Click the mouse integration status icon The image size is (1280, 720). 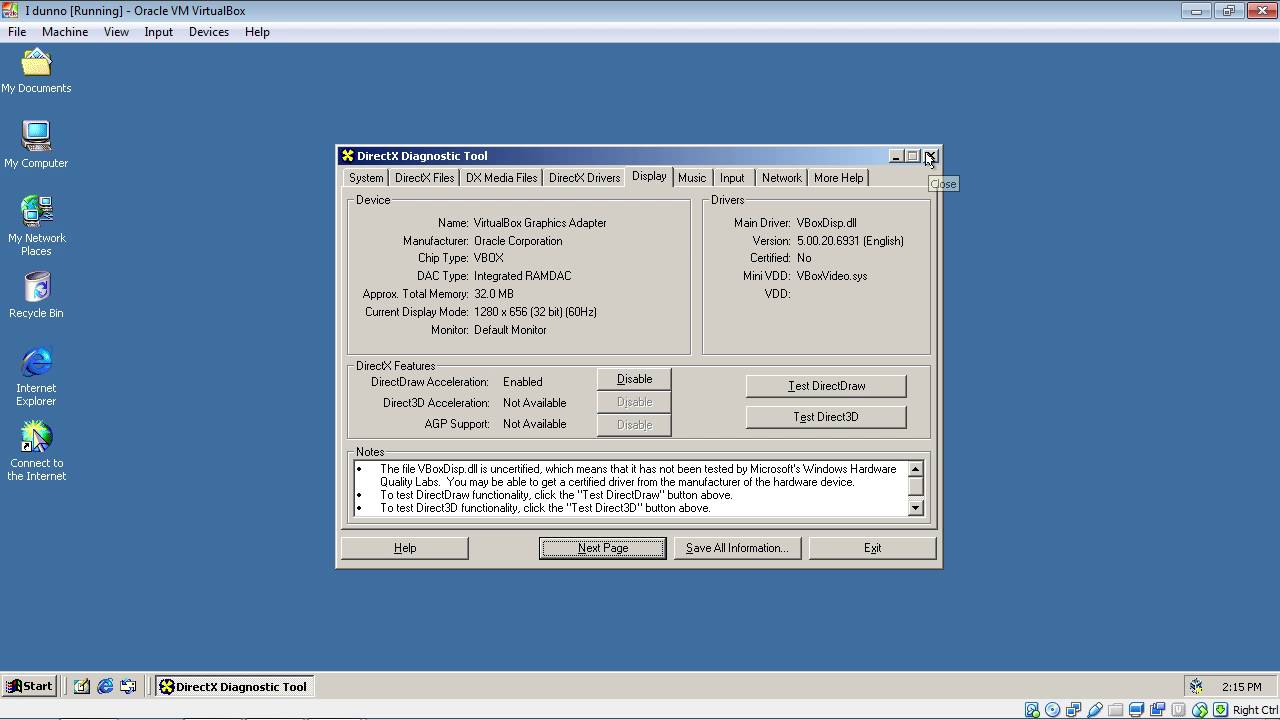click(1199, 710)
